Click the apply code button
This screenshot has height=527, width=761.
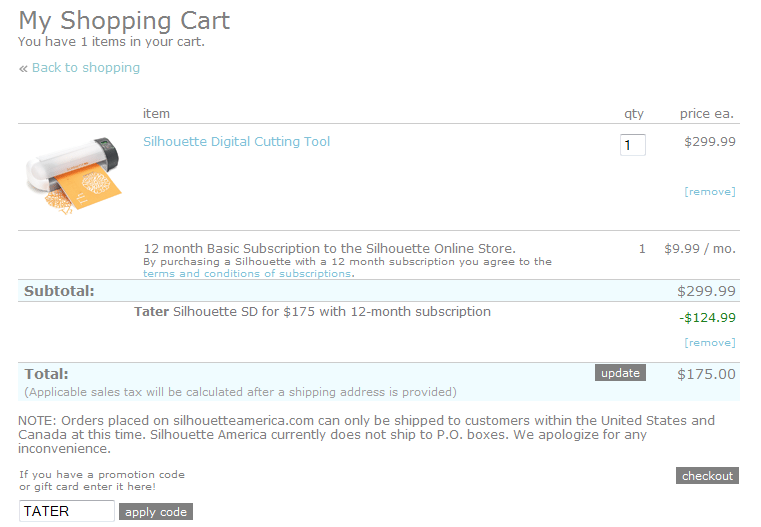(x=155, y=512)
